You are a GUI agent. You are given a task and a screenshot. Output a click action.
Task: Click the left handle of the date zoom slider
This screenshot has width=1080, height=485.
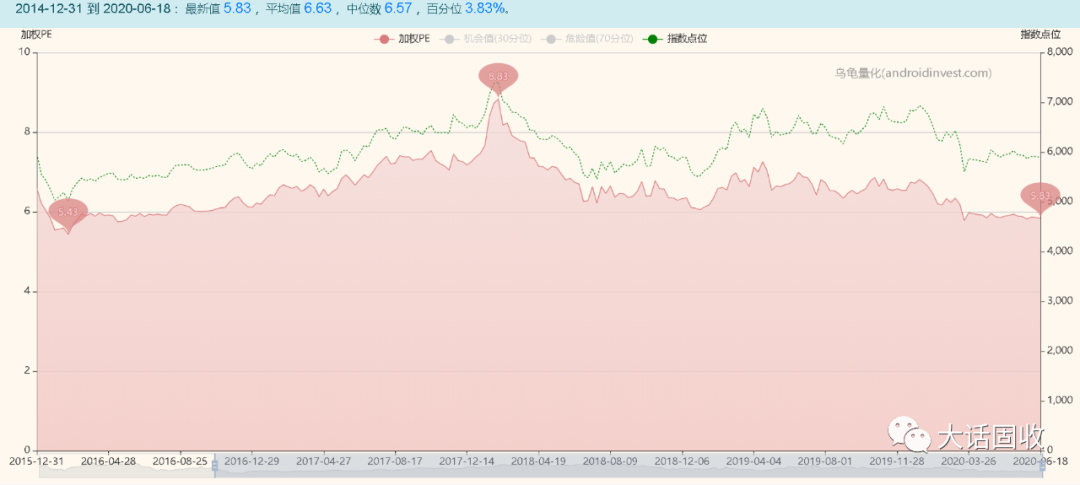[215, 462]
